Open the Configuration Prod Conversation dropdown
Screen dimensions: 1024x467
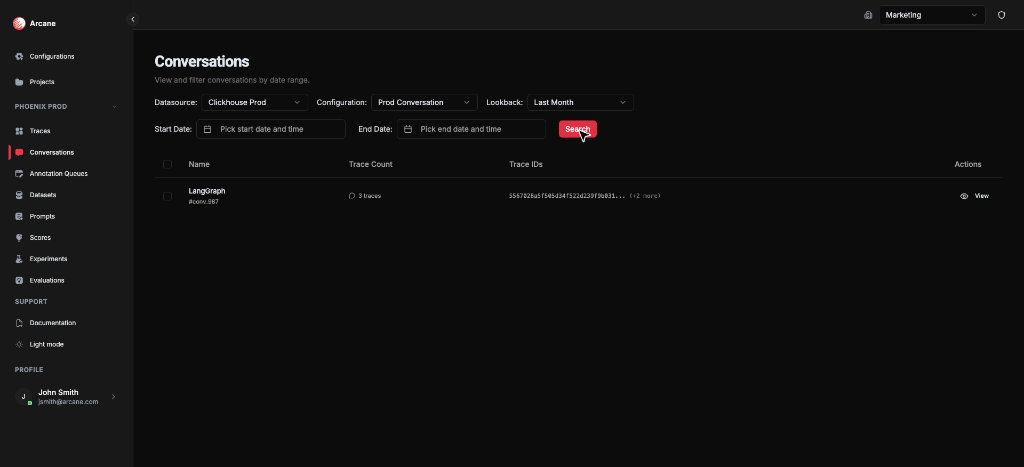[x=424, y=103]
